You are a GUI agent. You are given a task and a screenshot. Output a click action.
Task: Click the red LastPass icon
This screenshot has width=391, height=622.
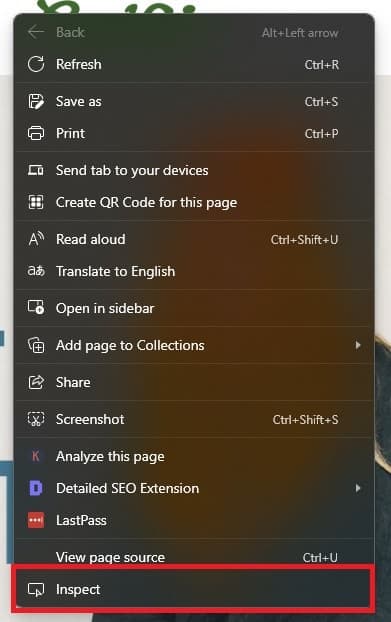pyautogui.click(x=36, y=520)
